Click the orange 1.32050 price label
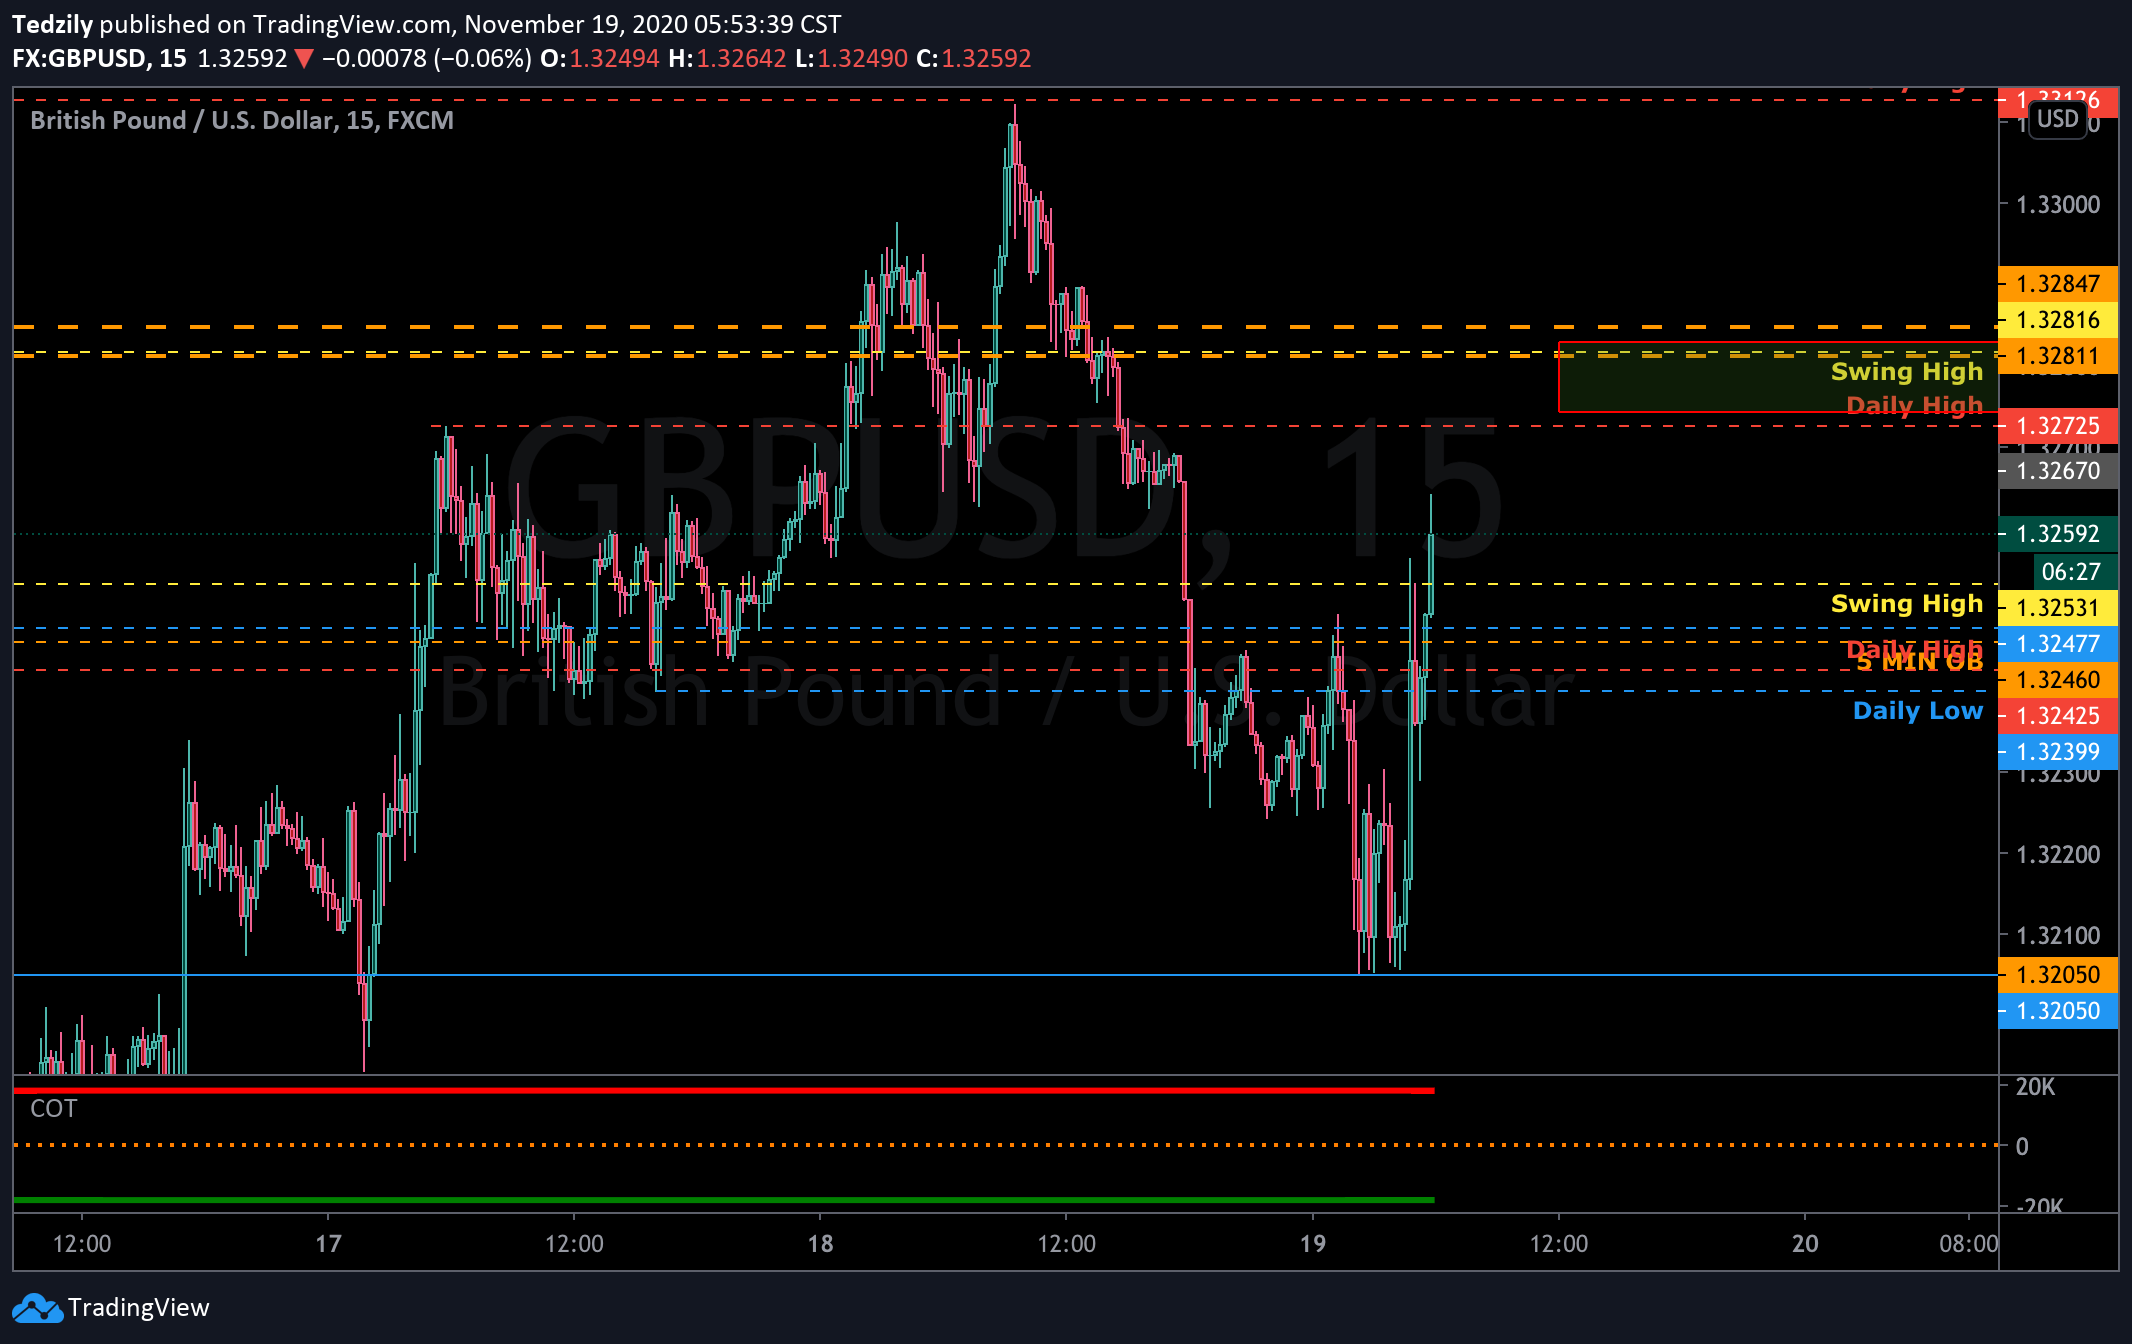This screenshot has width=2132, height=1344. click(2057, 975)
